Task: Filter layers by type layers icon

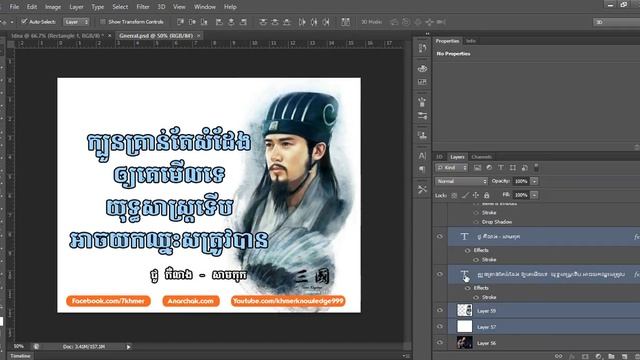Action: tap(501, 168)
